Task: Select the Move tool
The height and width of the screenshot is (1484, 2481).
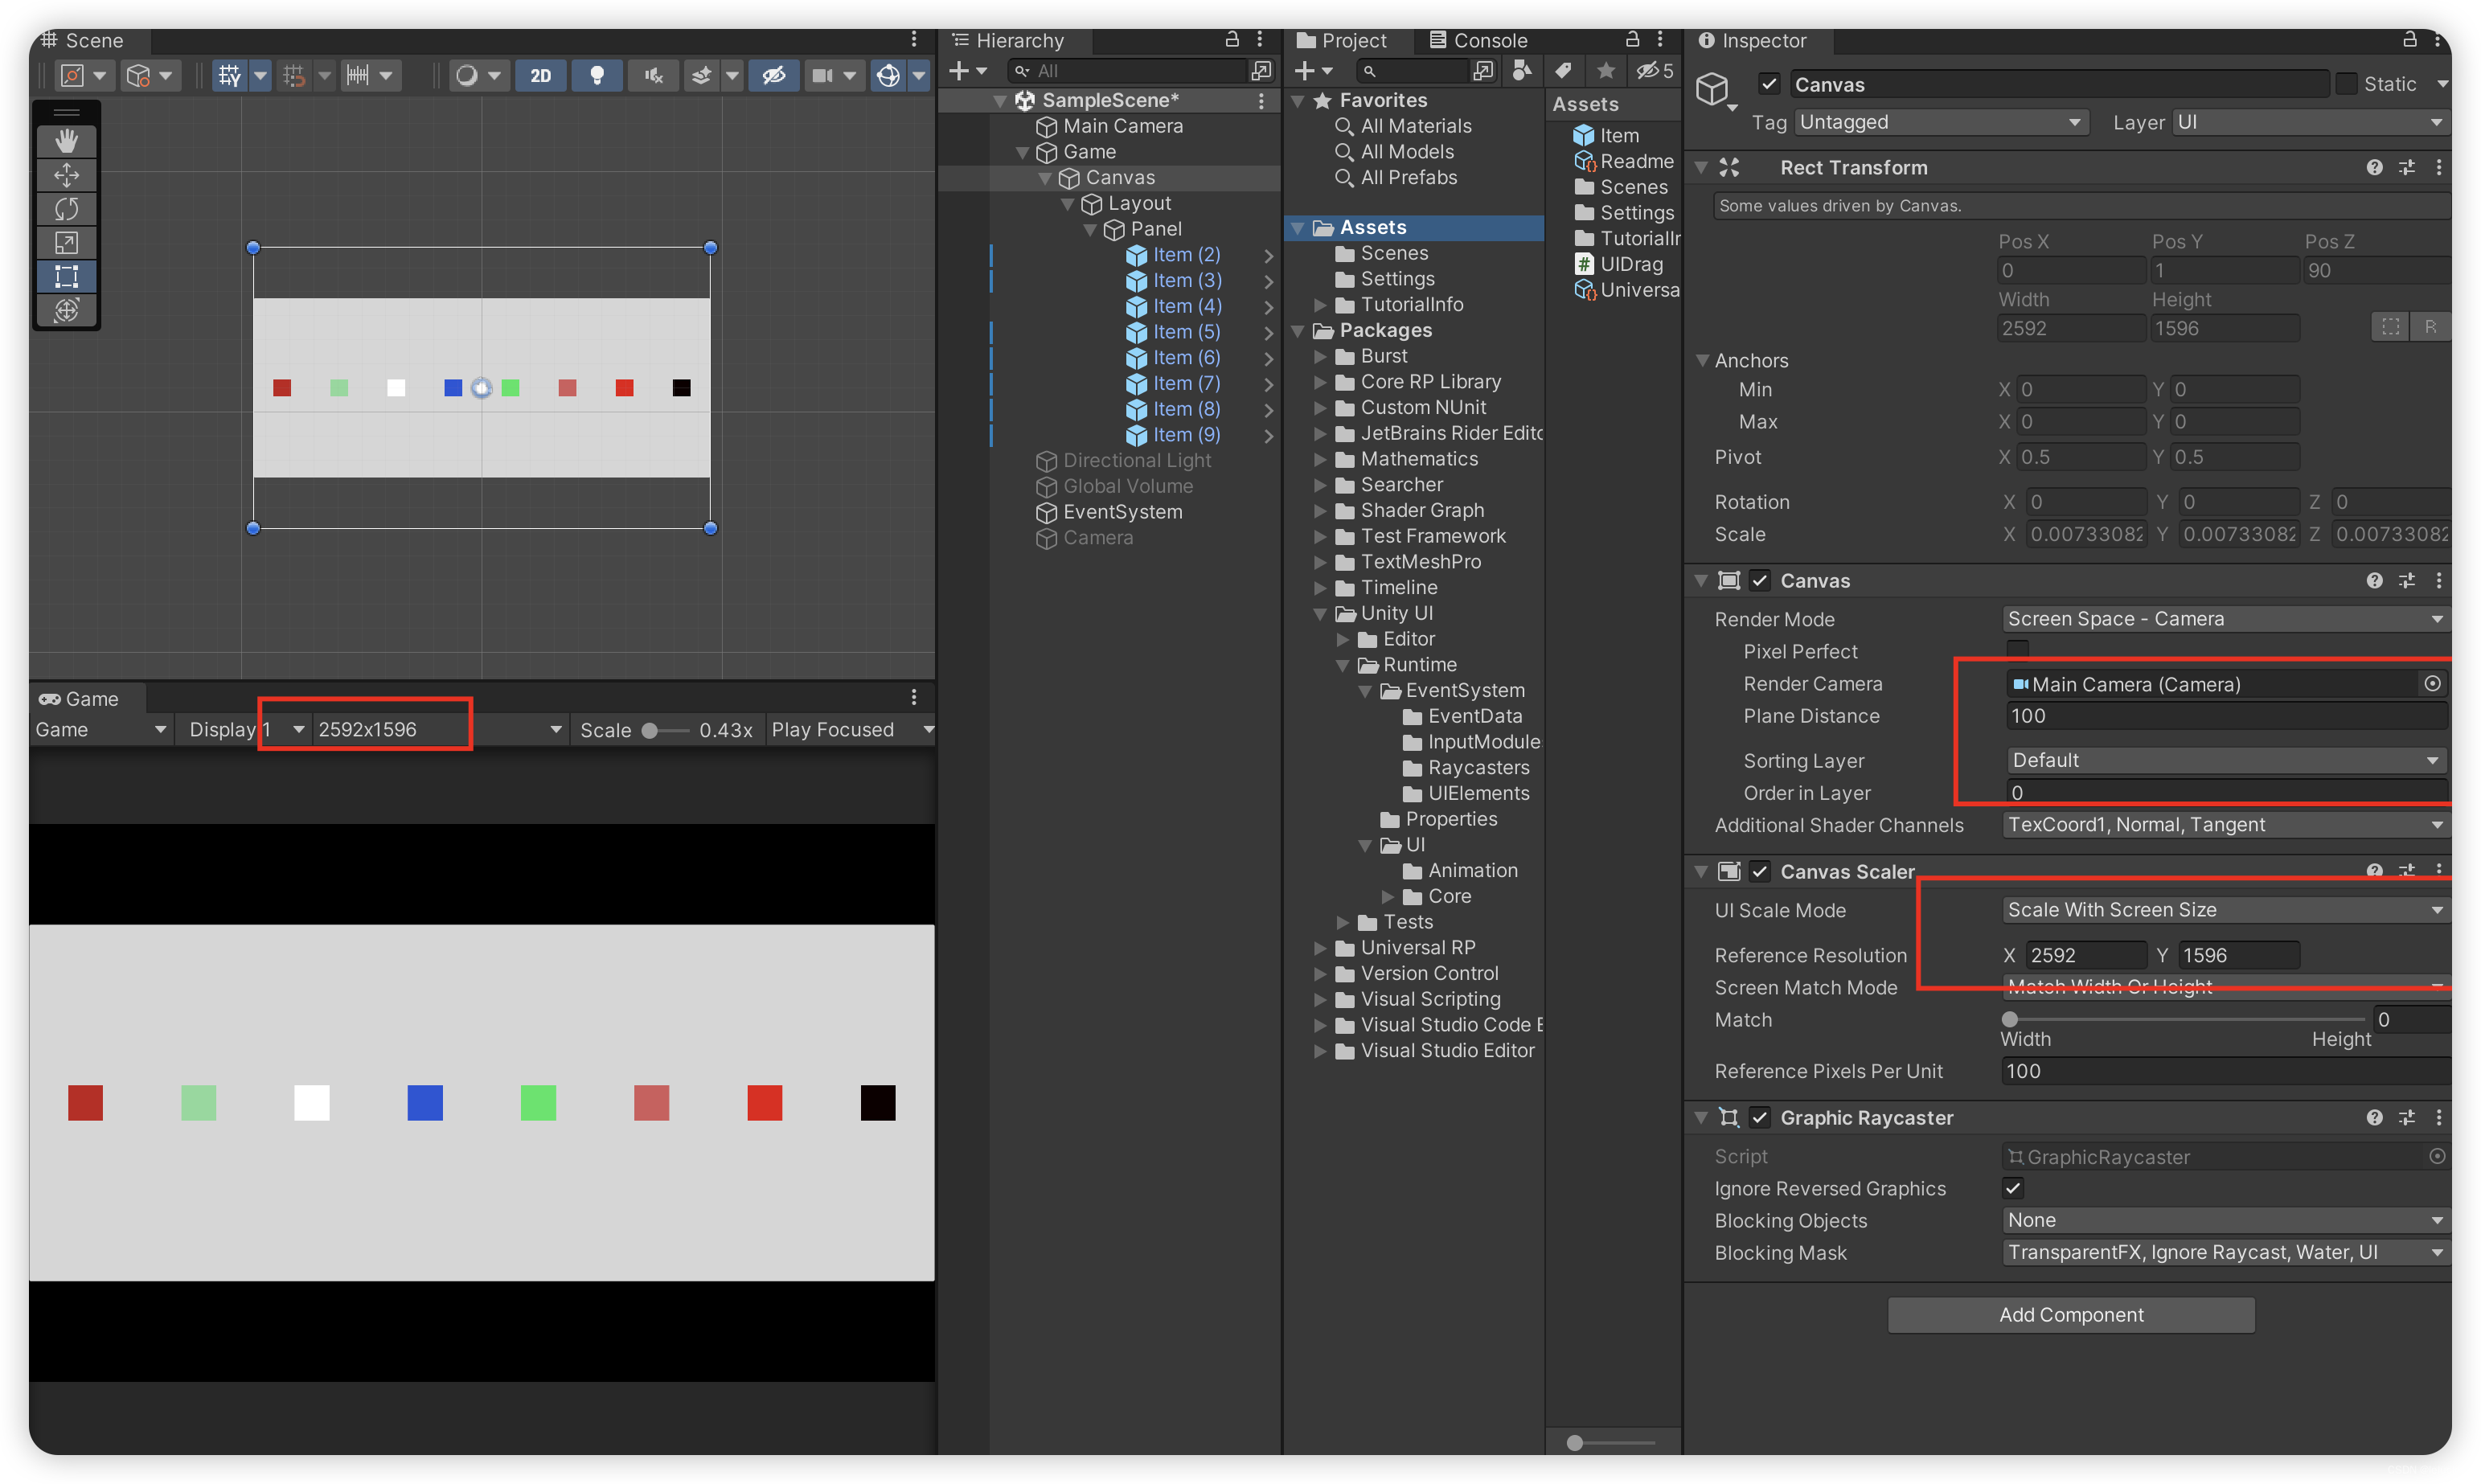Action: click(x=66, y=175)
